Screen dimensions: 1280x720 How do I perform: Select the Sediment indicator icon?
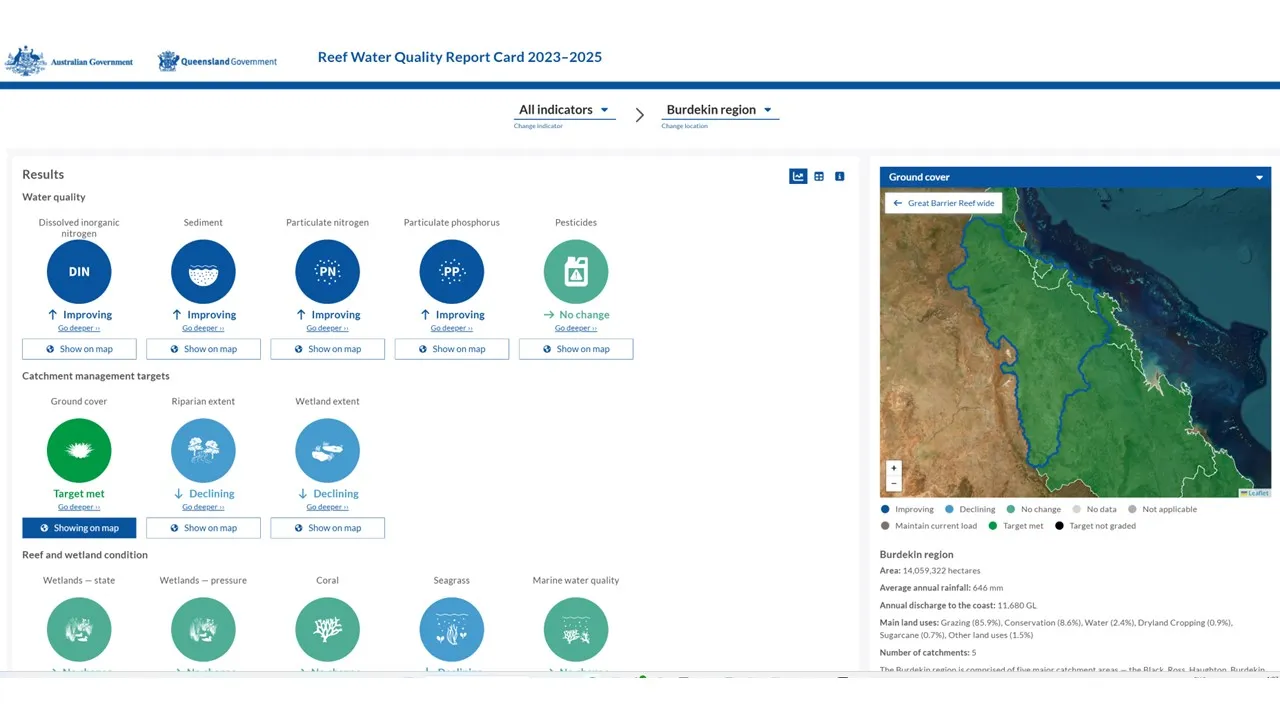click(x=203, y=271)
